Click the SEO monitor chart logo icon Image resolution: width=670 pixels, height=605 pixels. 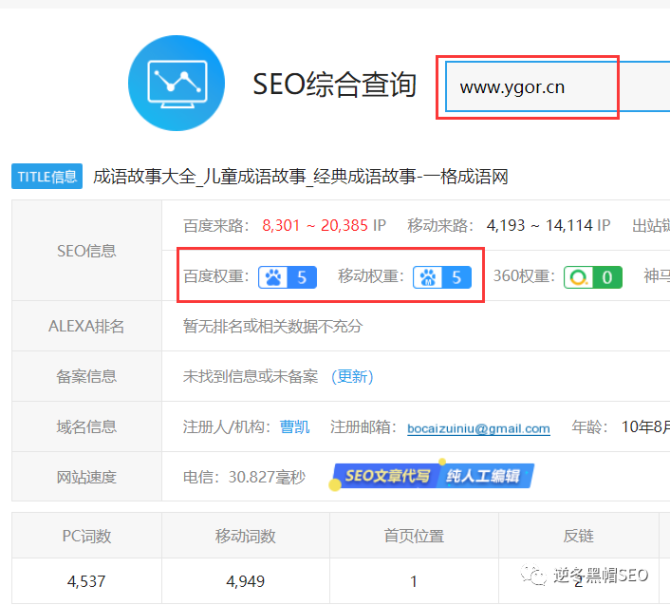(176, 83)
